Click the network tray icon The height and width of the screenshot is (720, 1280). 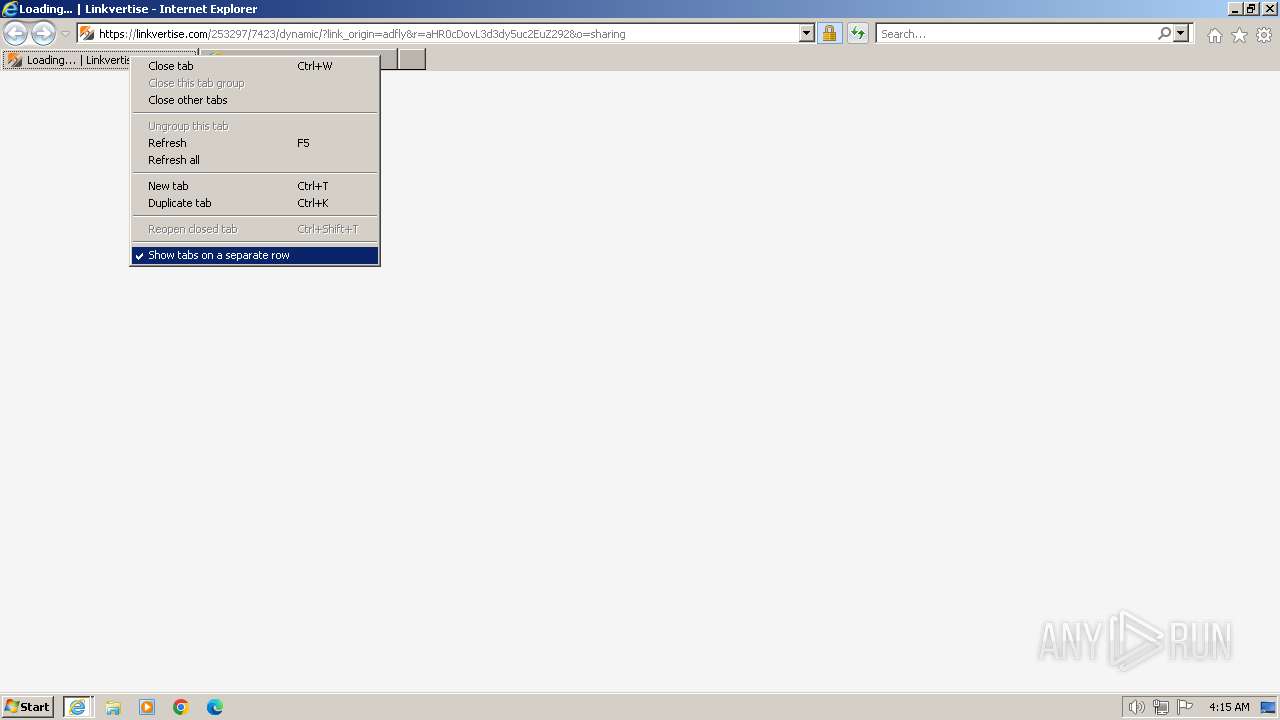[x=1161, y=707]
